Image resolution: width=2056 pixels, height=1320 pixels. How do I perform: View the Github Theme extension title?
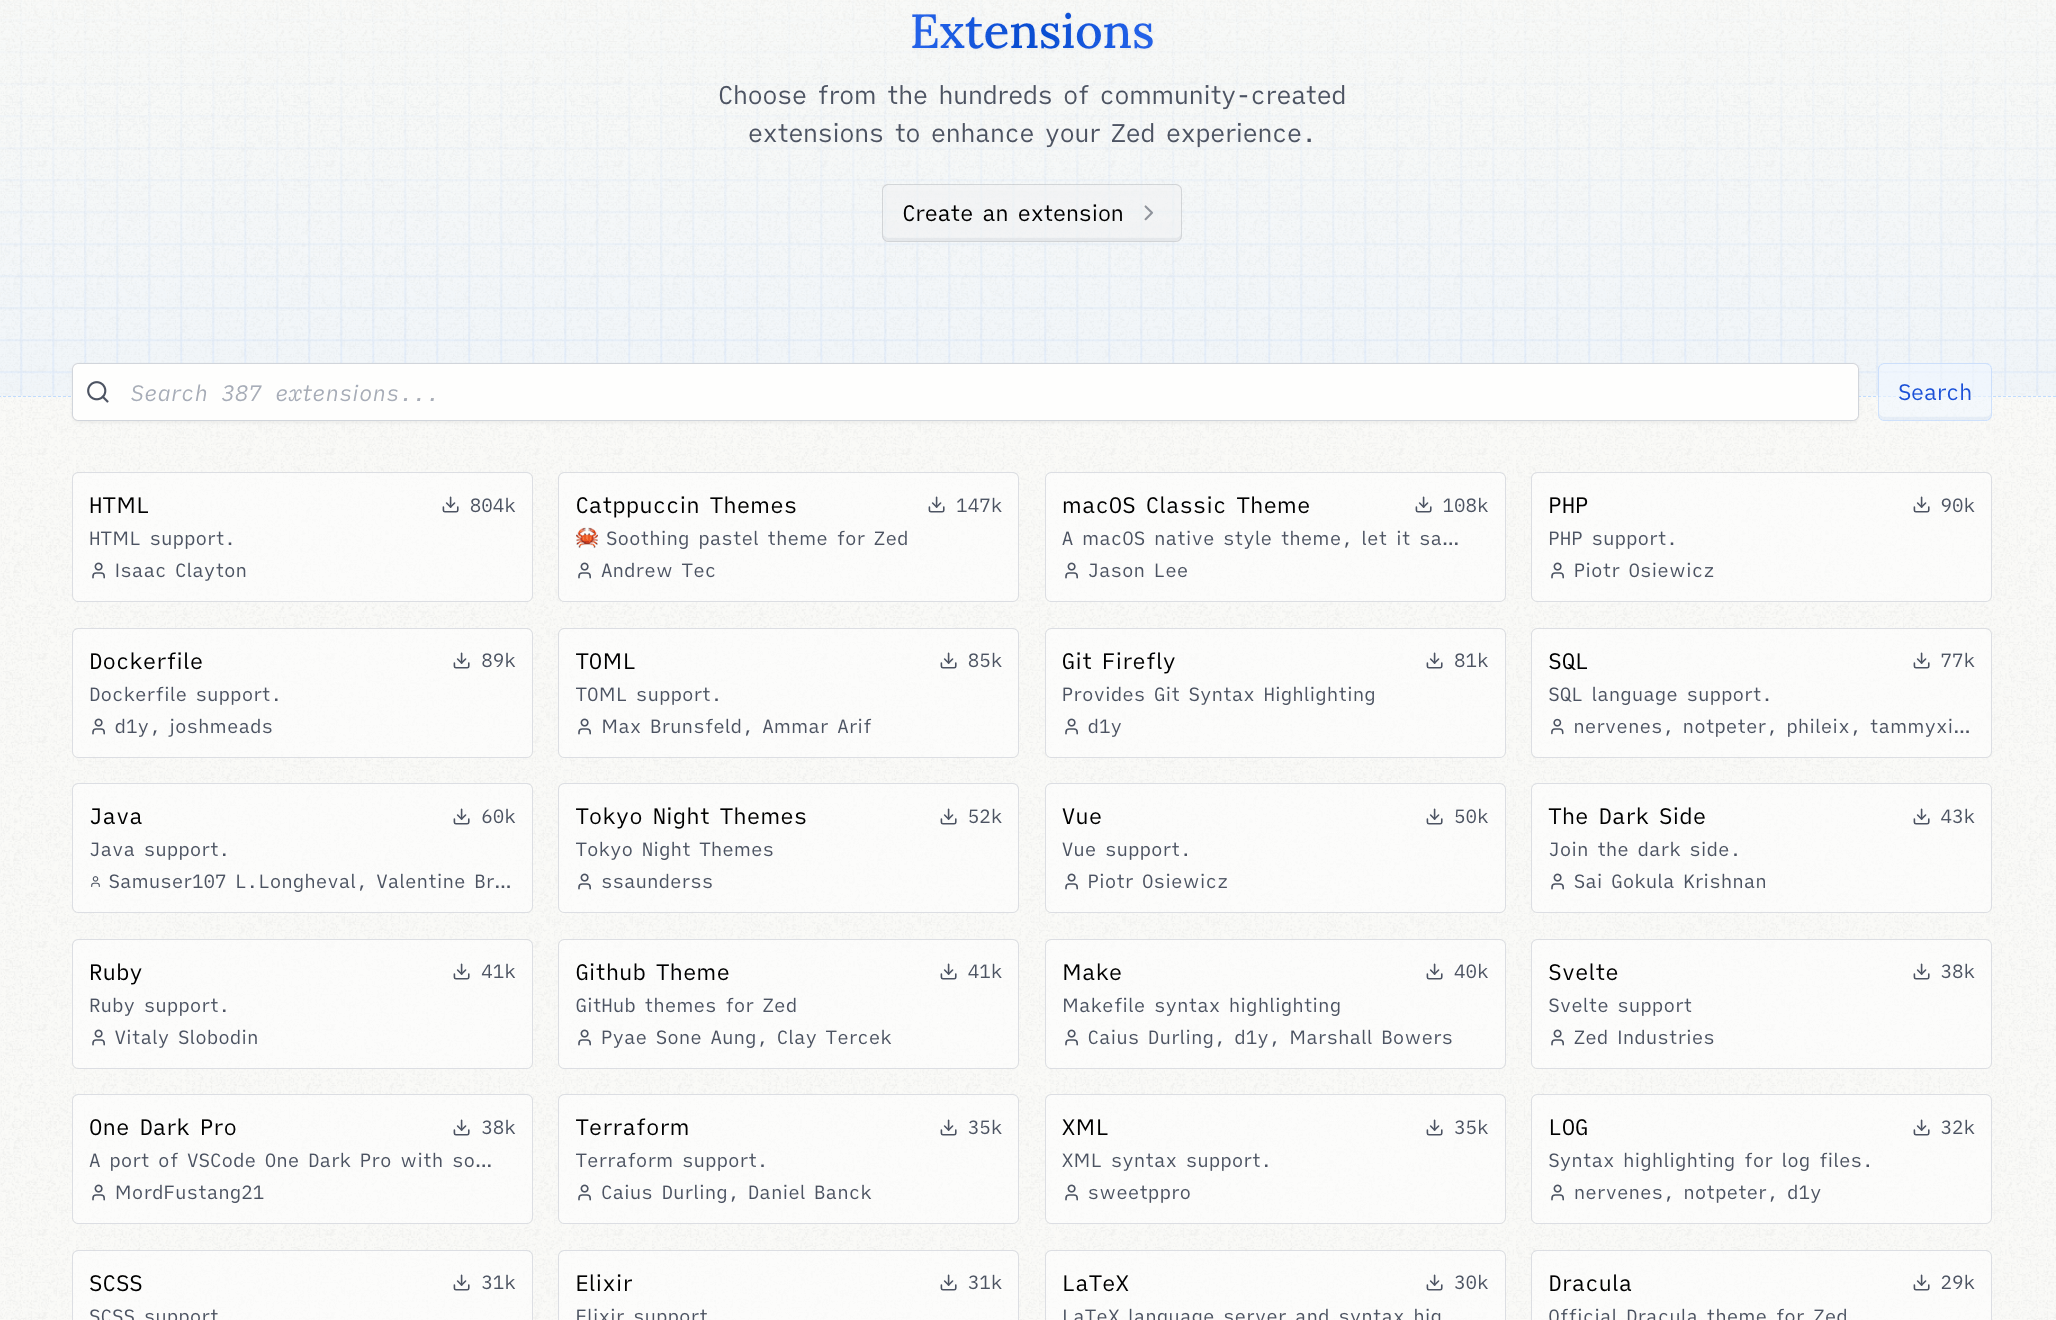point(652,973)
